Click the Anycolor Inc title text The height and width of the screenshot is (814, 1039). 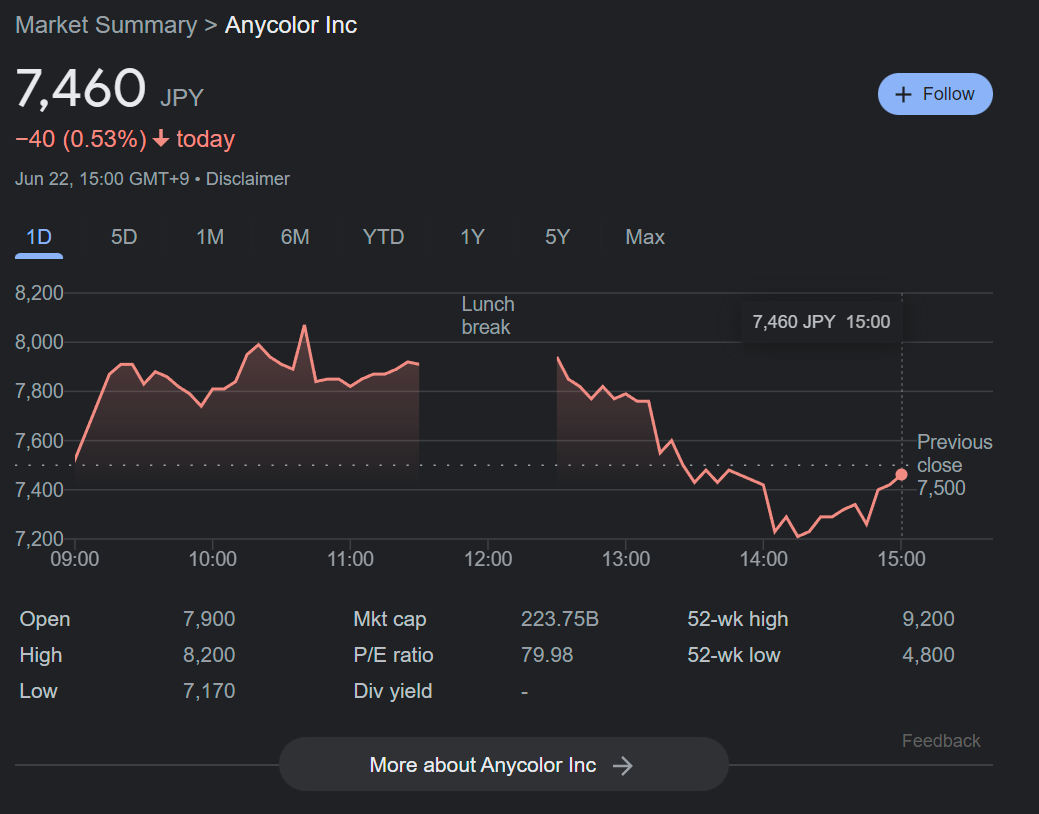tap(291, 25)
